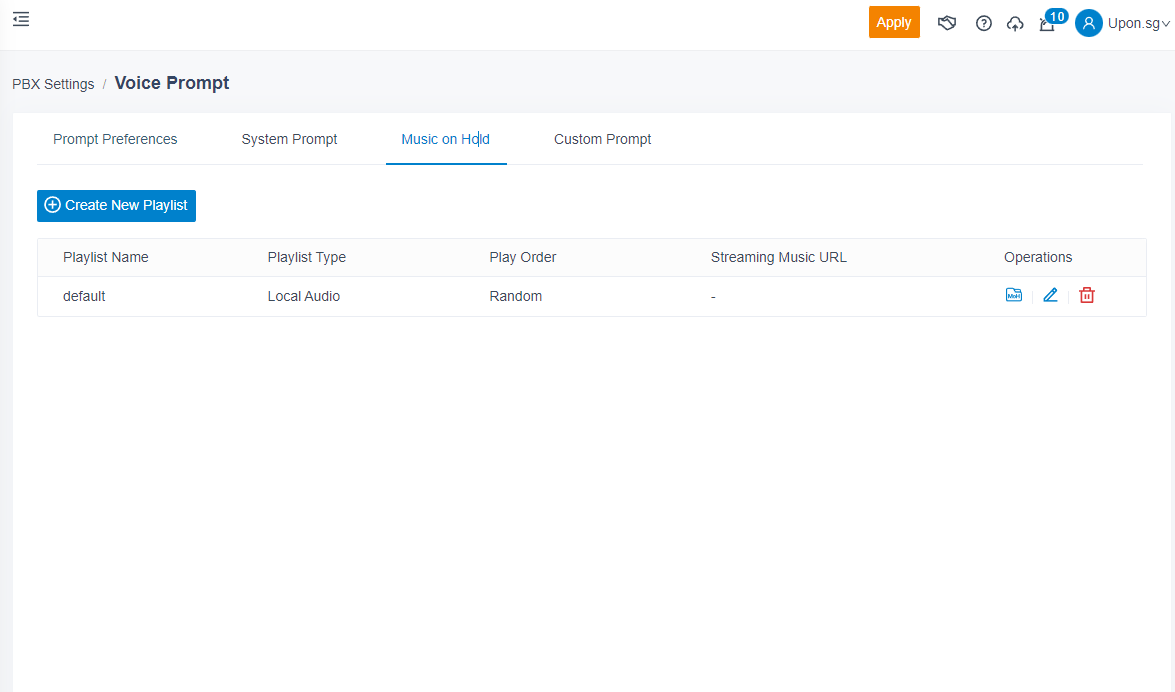Select the default playlist name cell

click(84, 296)
